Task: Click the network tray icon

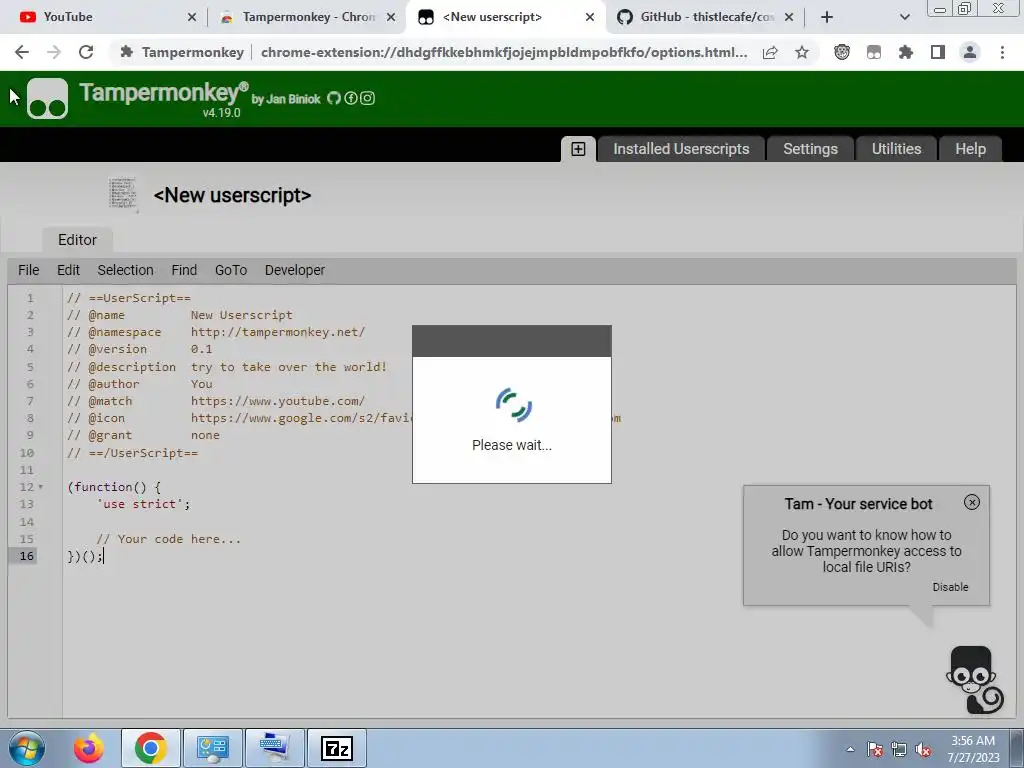Action: (899, 749)
